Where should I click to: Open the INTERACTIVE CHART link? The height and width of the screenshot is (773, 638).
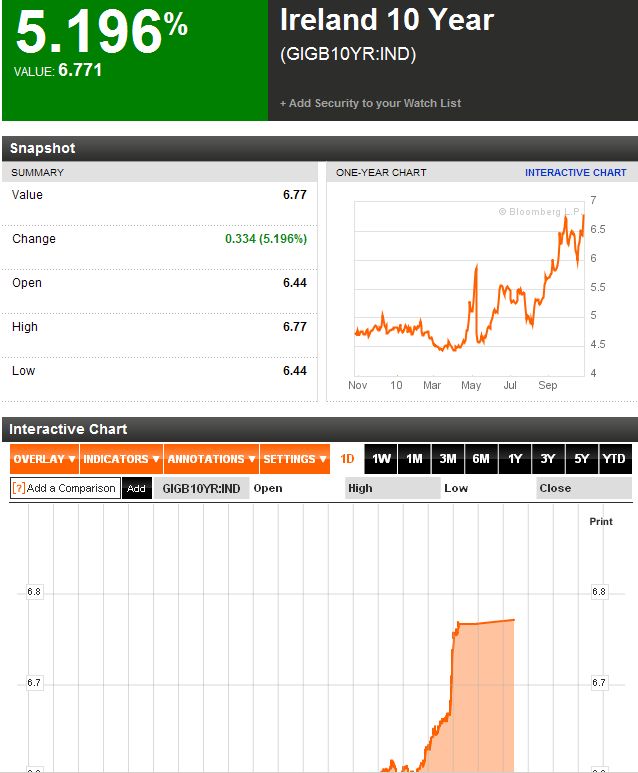pyautogui.click(x=575, y=173)
